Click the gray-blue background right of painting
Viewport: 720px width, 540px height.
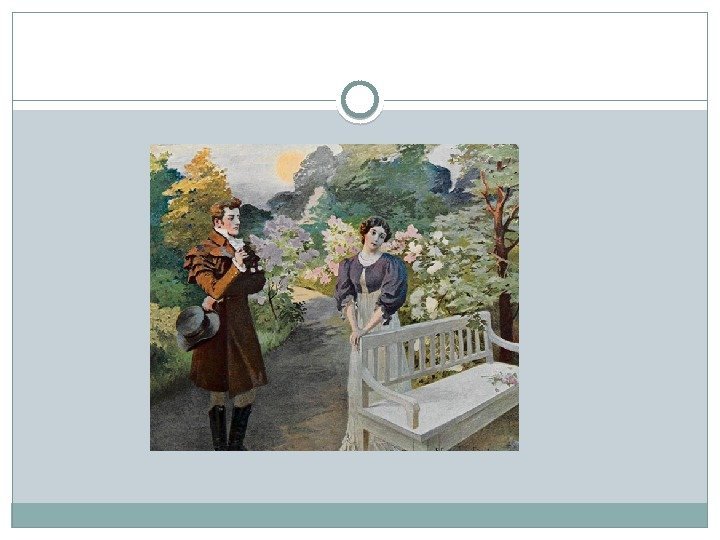point(613,303)
